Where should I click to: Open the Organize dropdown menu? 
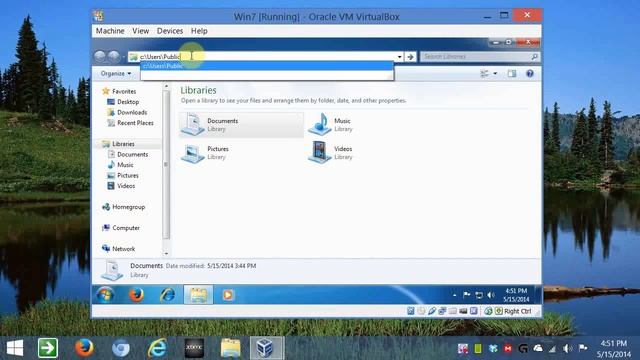116,73
